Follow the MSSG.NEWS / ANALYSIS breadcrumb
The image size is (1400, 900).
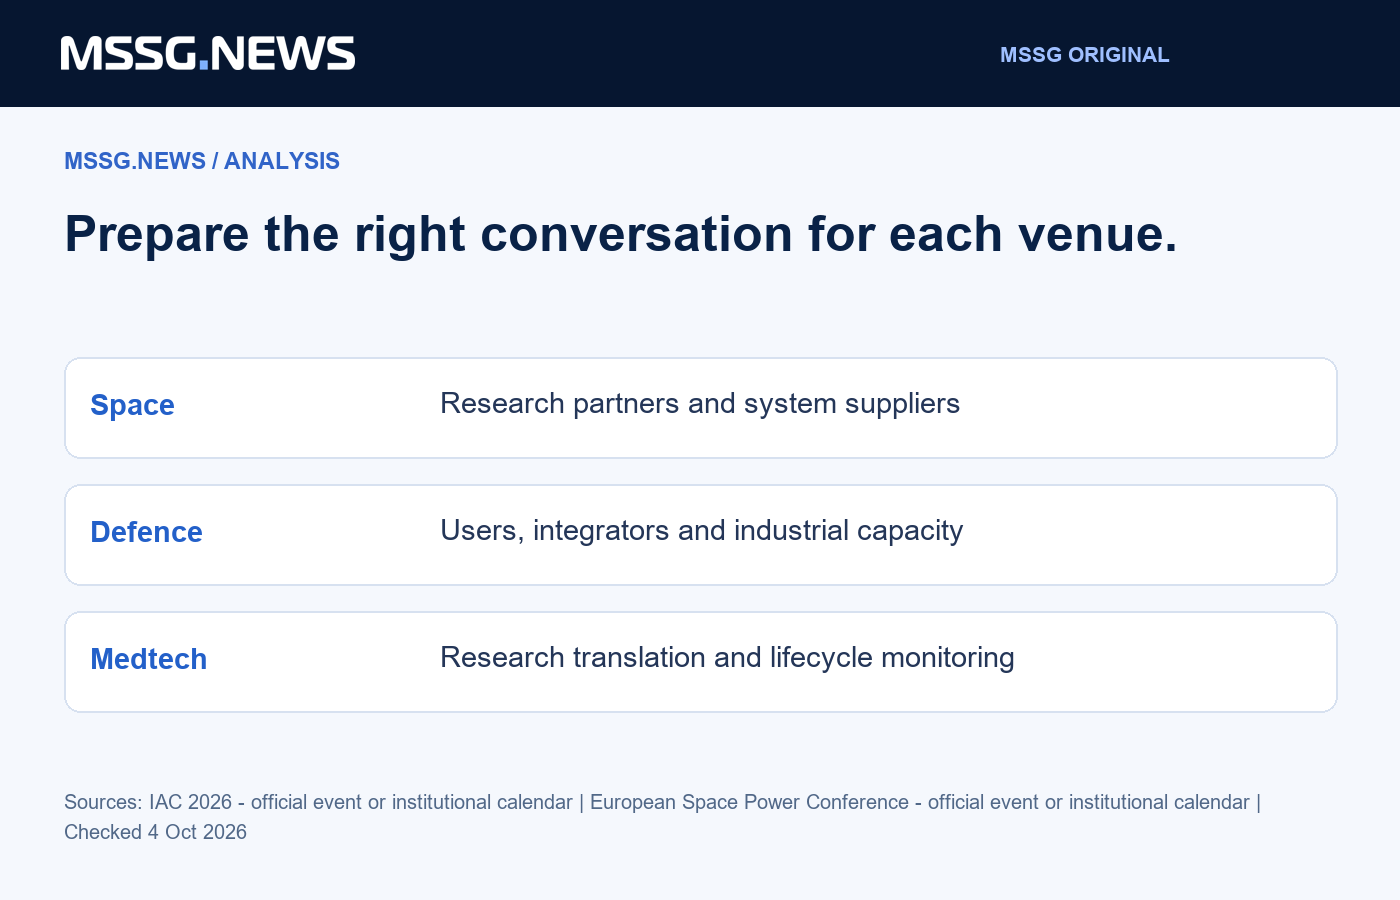click(202, 161)
